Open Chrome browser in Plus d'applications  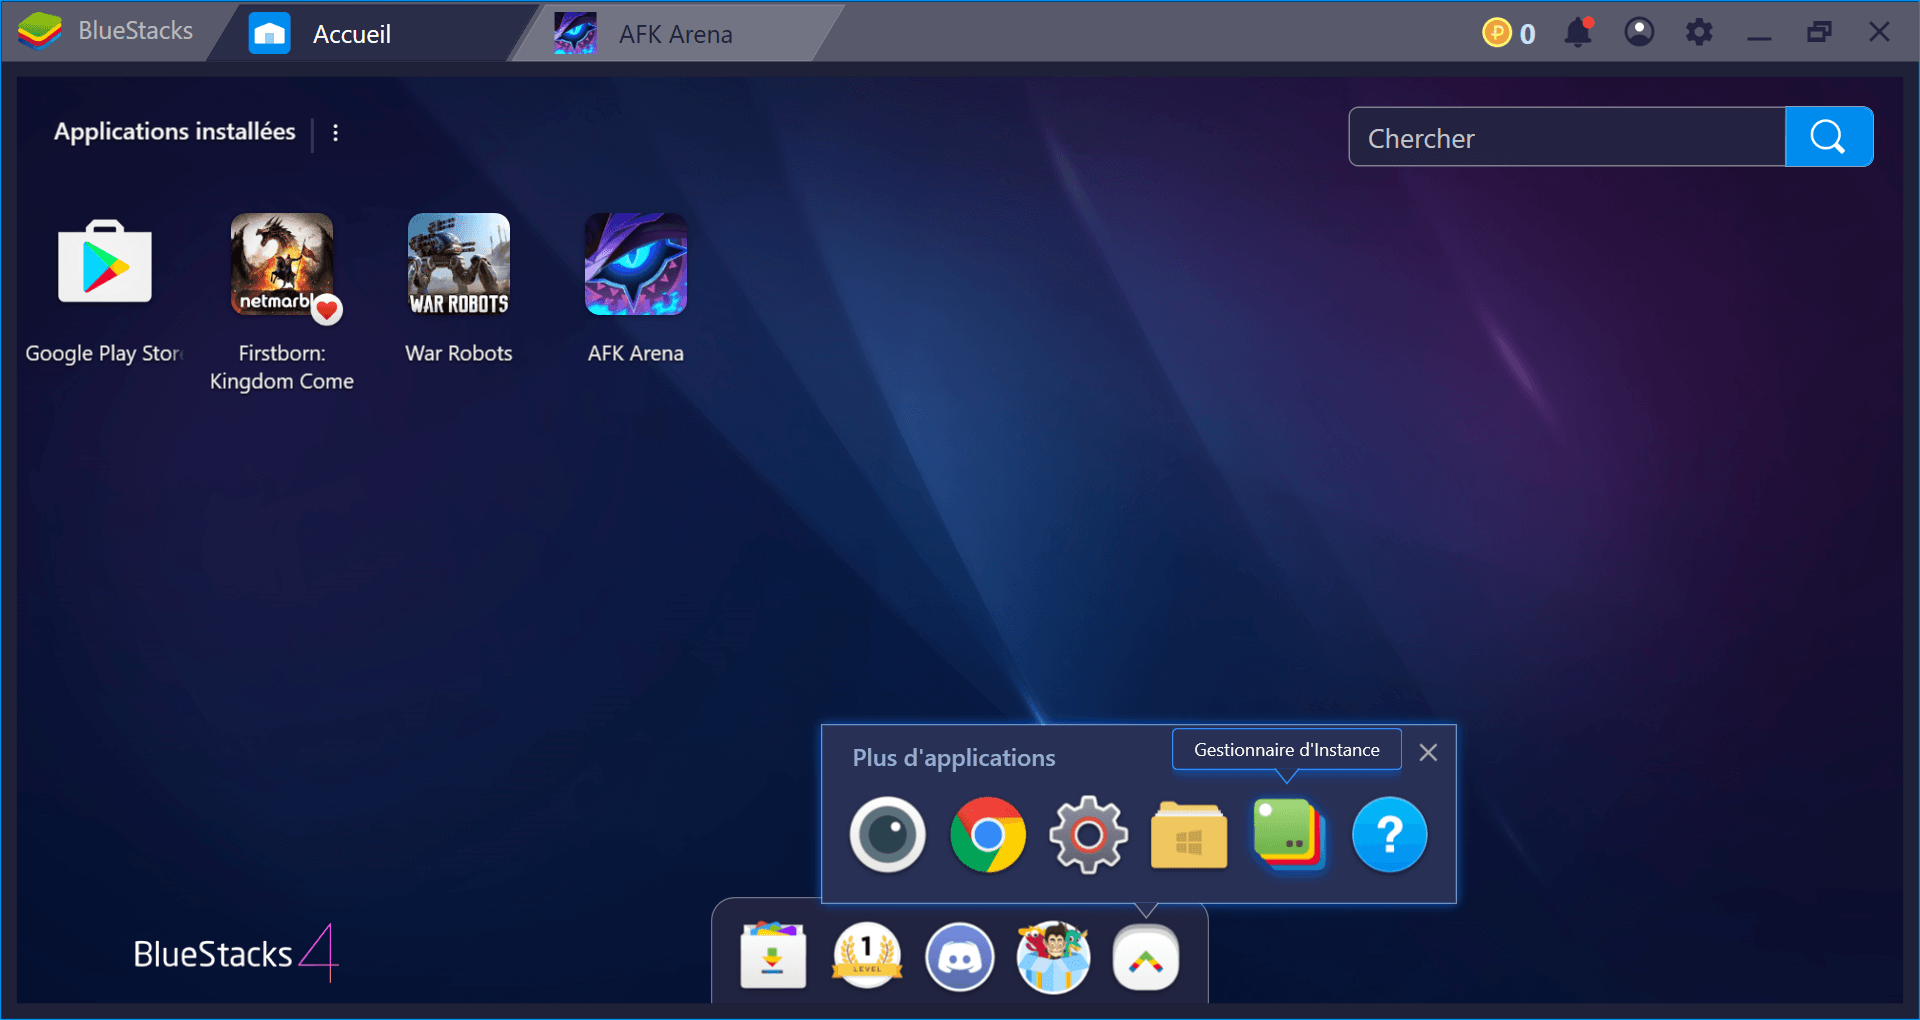pos(988,834)
